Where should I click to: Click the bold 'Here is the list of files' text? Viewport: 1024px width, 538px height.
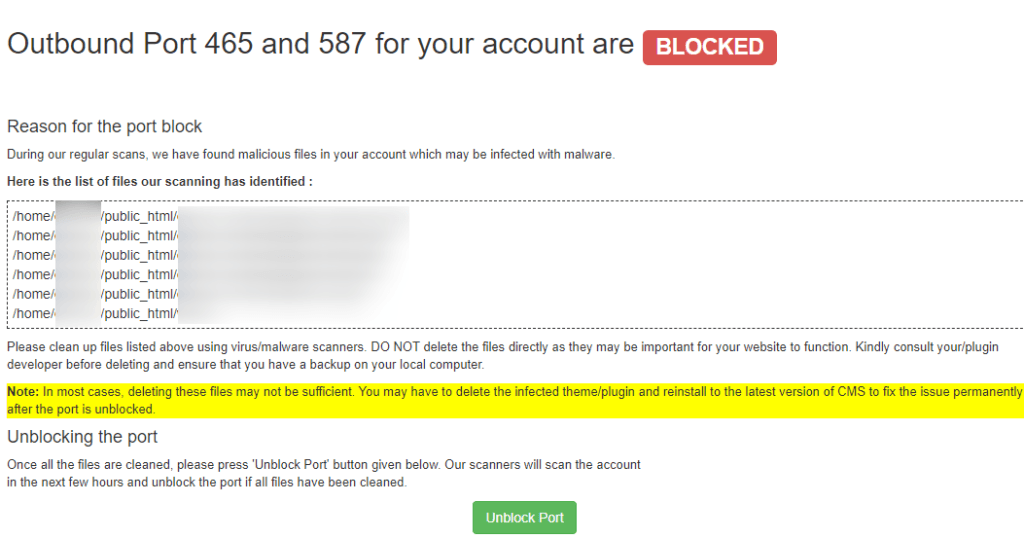tap(160, 182)
